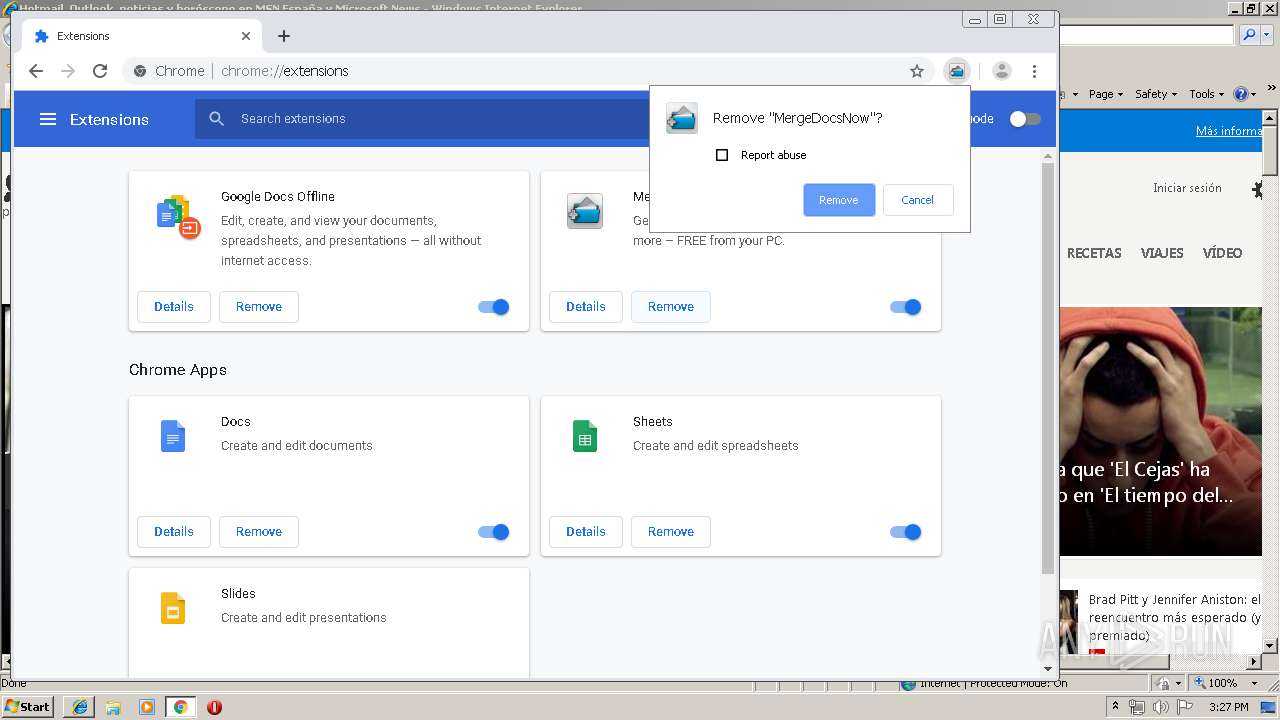Open Brad Pitt y Jennifer Aniston headline
The height and width of the screenshot is (720, 1280).
[1175, 617]
